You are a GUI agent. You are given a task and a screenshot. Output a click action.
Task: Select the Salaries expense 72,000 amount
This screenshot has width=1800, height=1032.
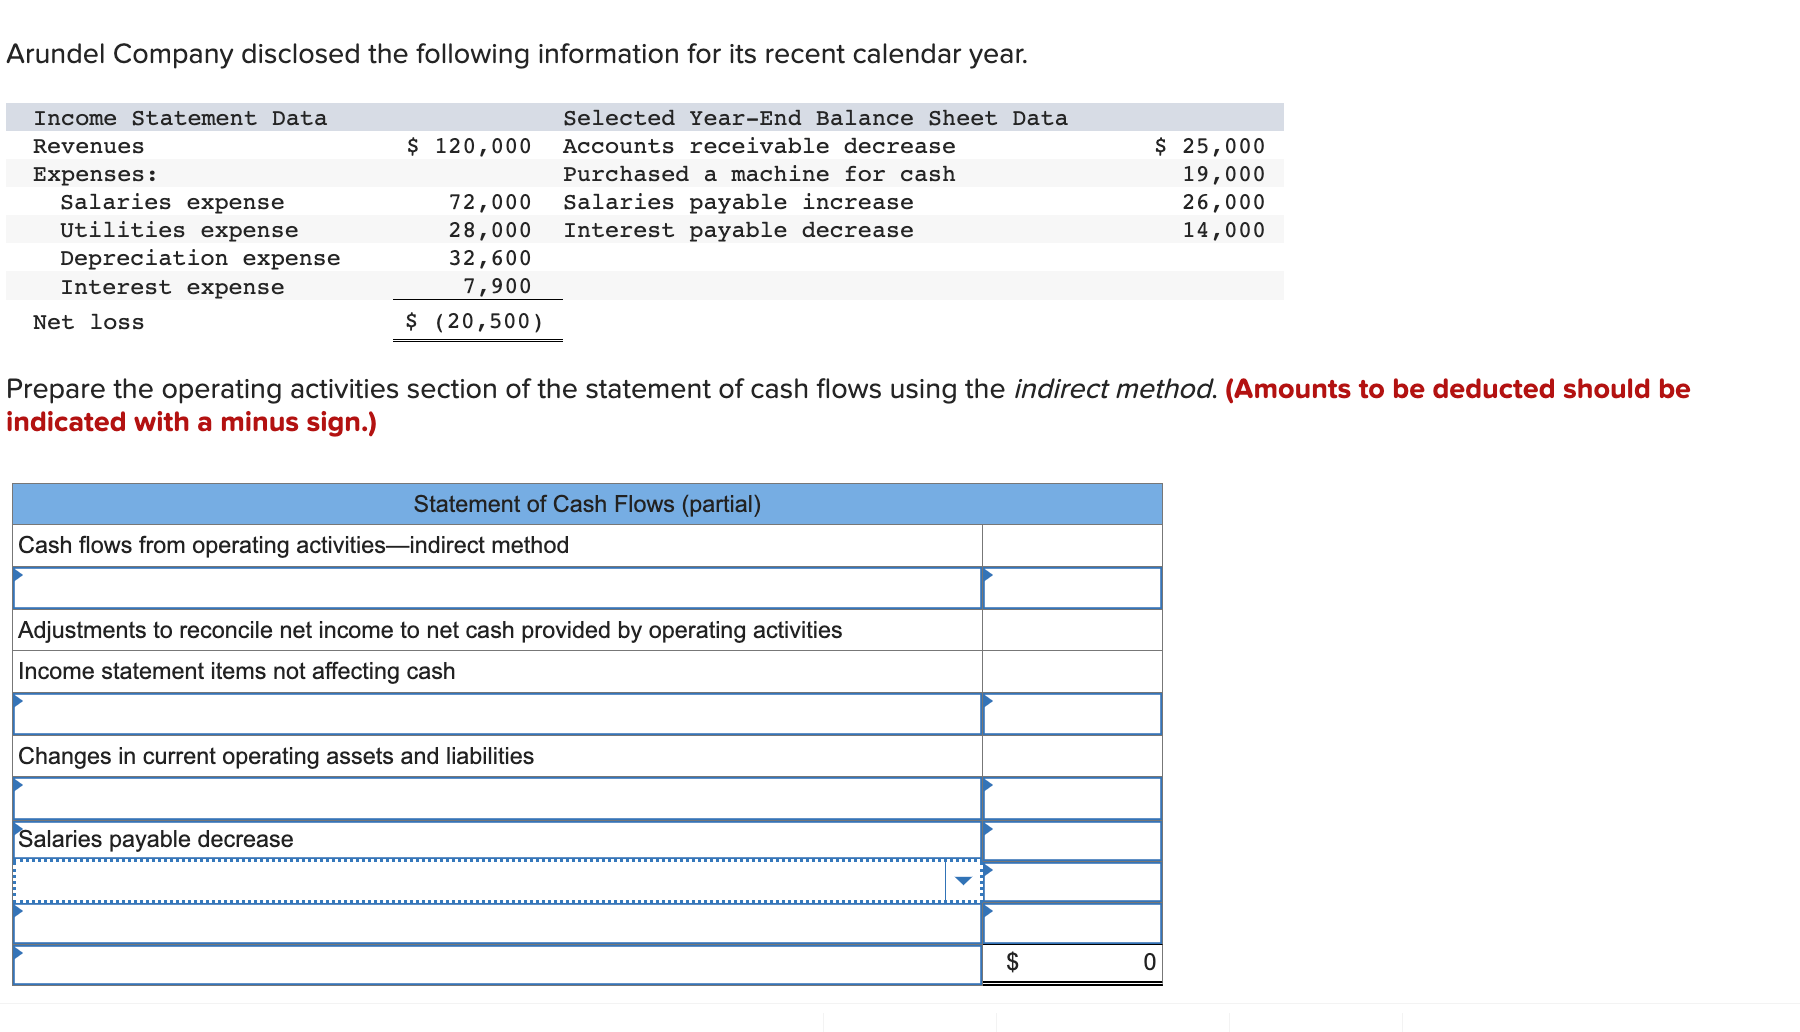click(489, 202)
